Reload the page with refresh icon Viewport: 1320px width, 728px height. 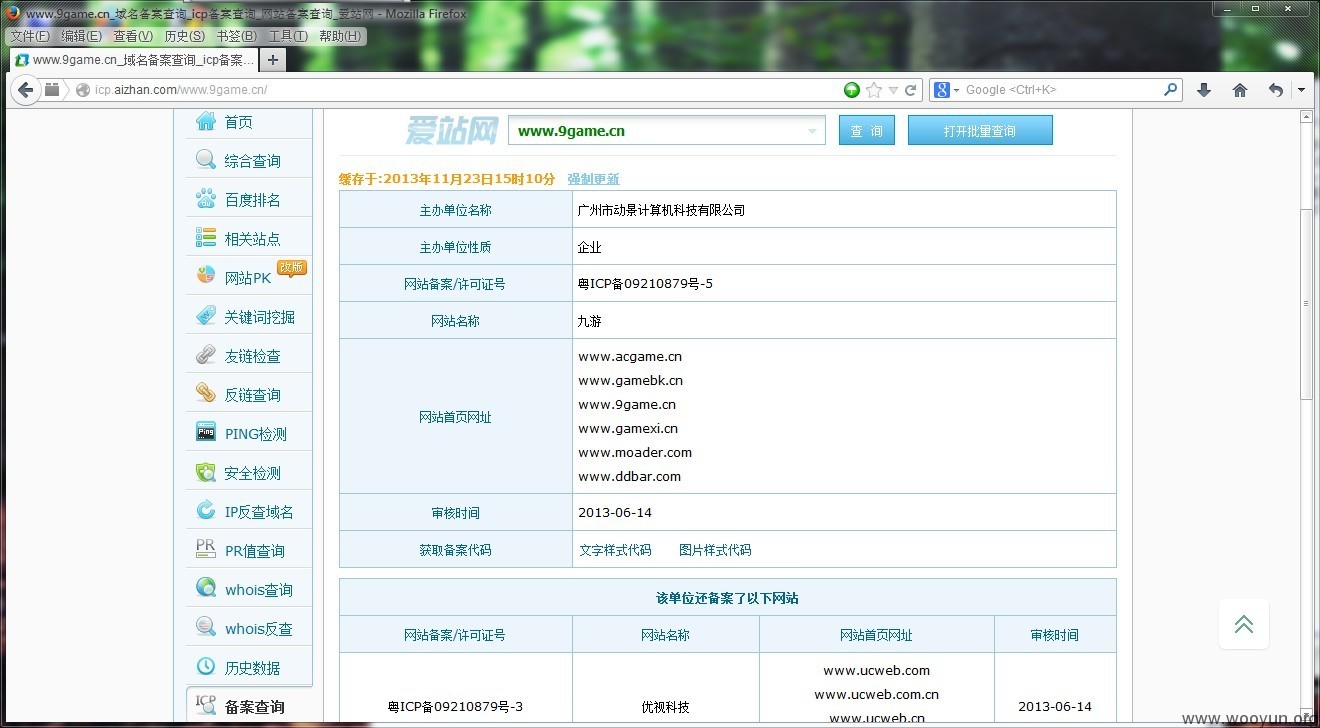click(x=911, y=90)
